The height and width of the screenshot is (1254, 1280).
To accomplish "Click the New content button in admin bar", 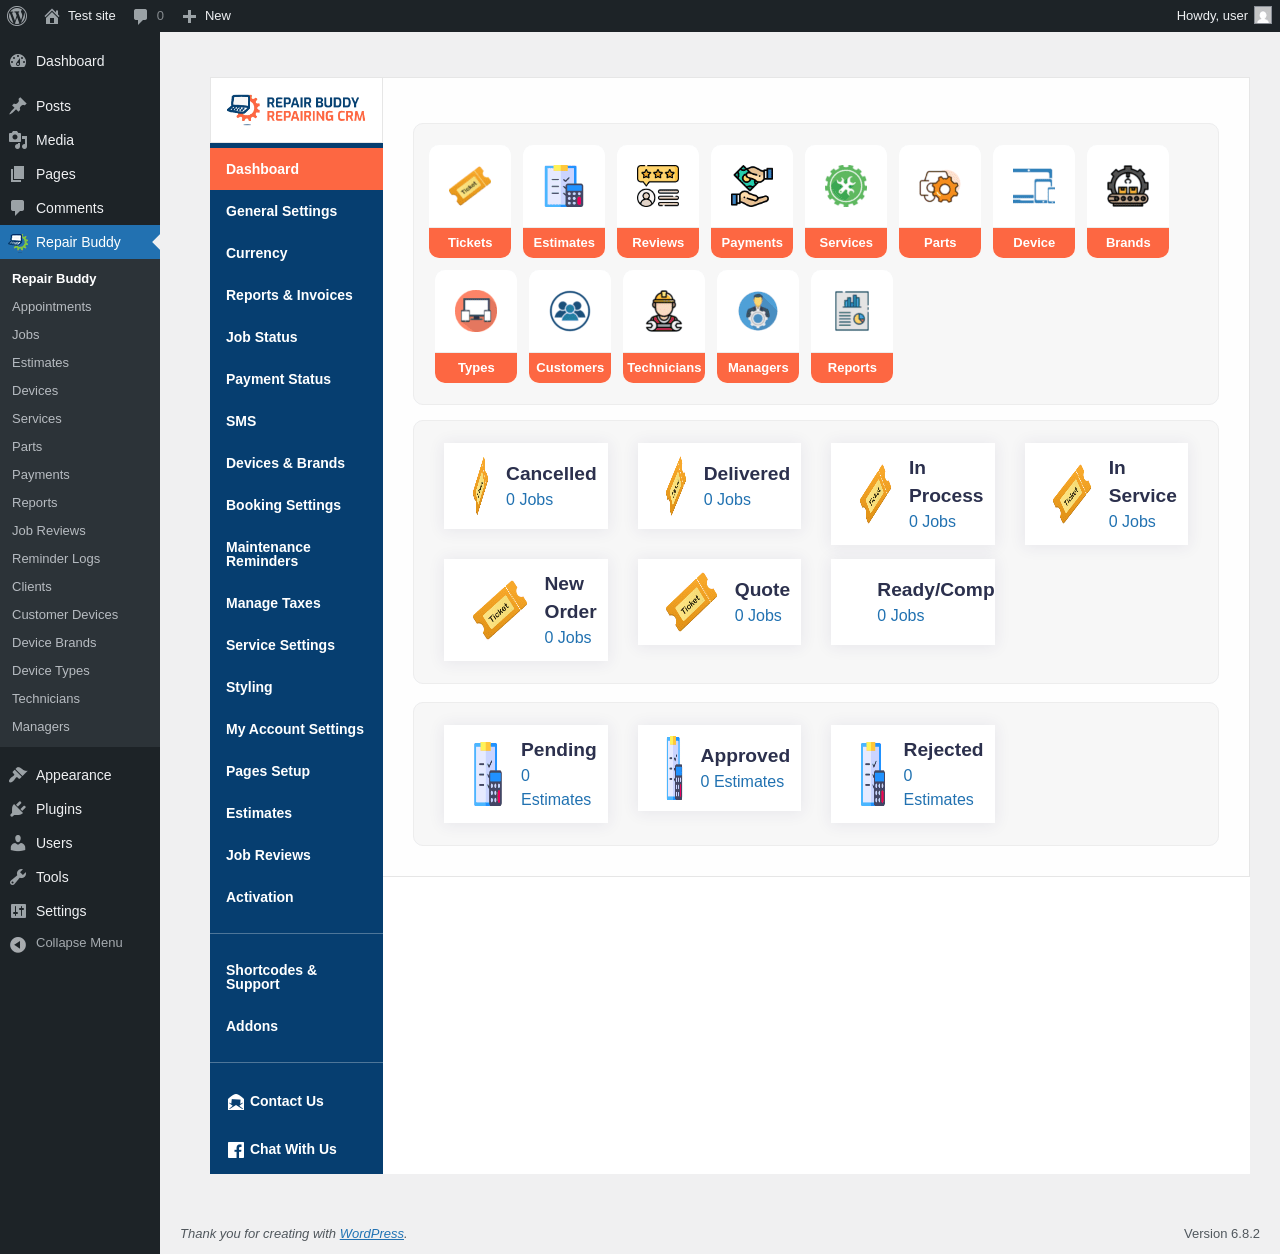I will [207, 16].
